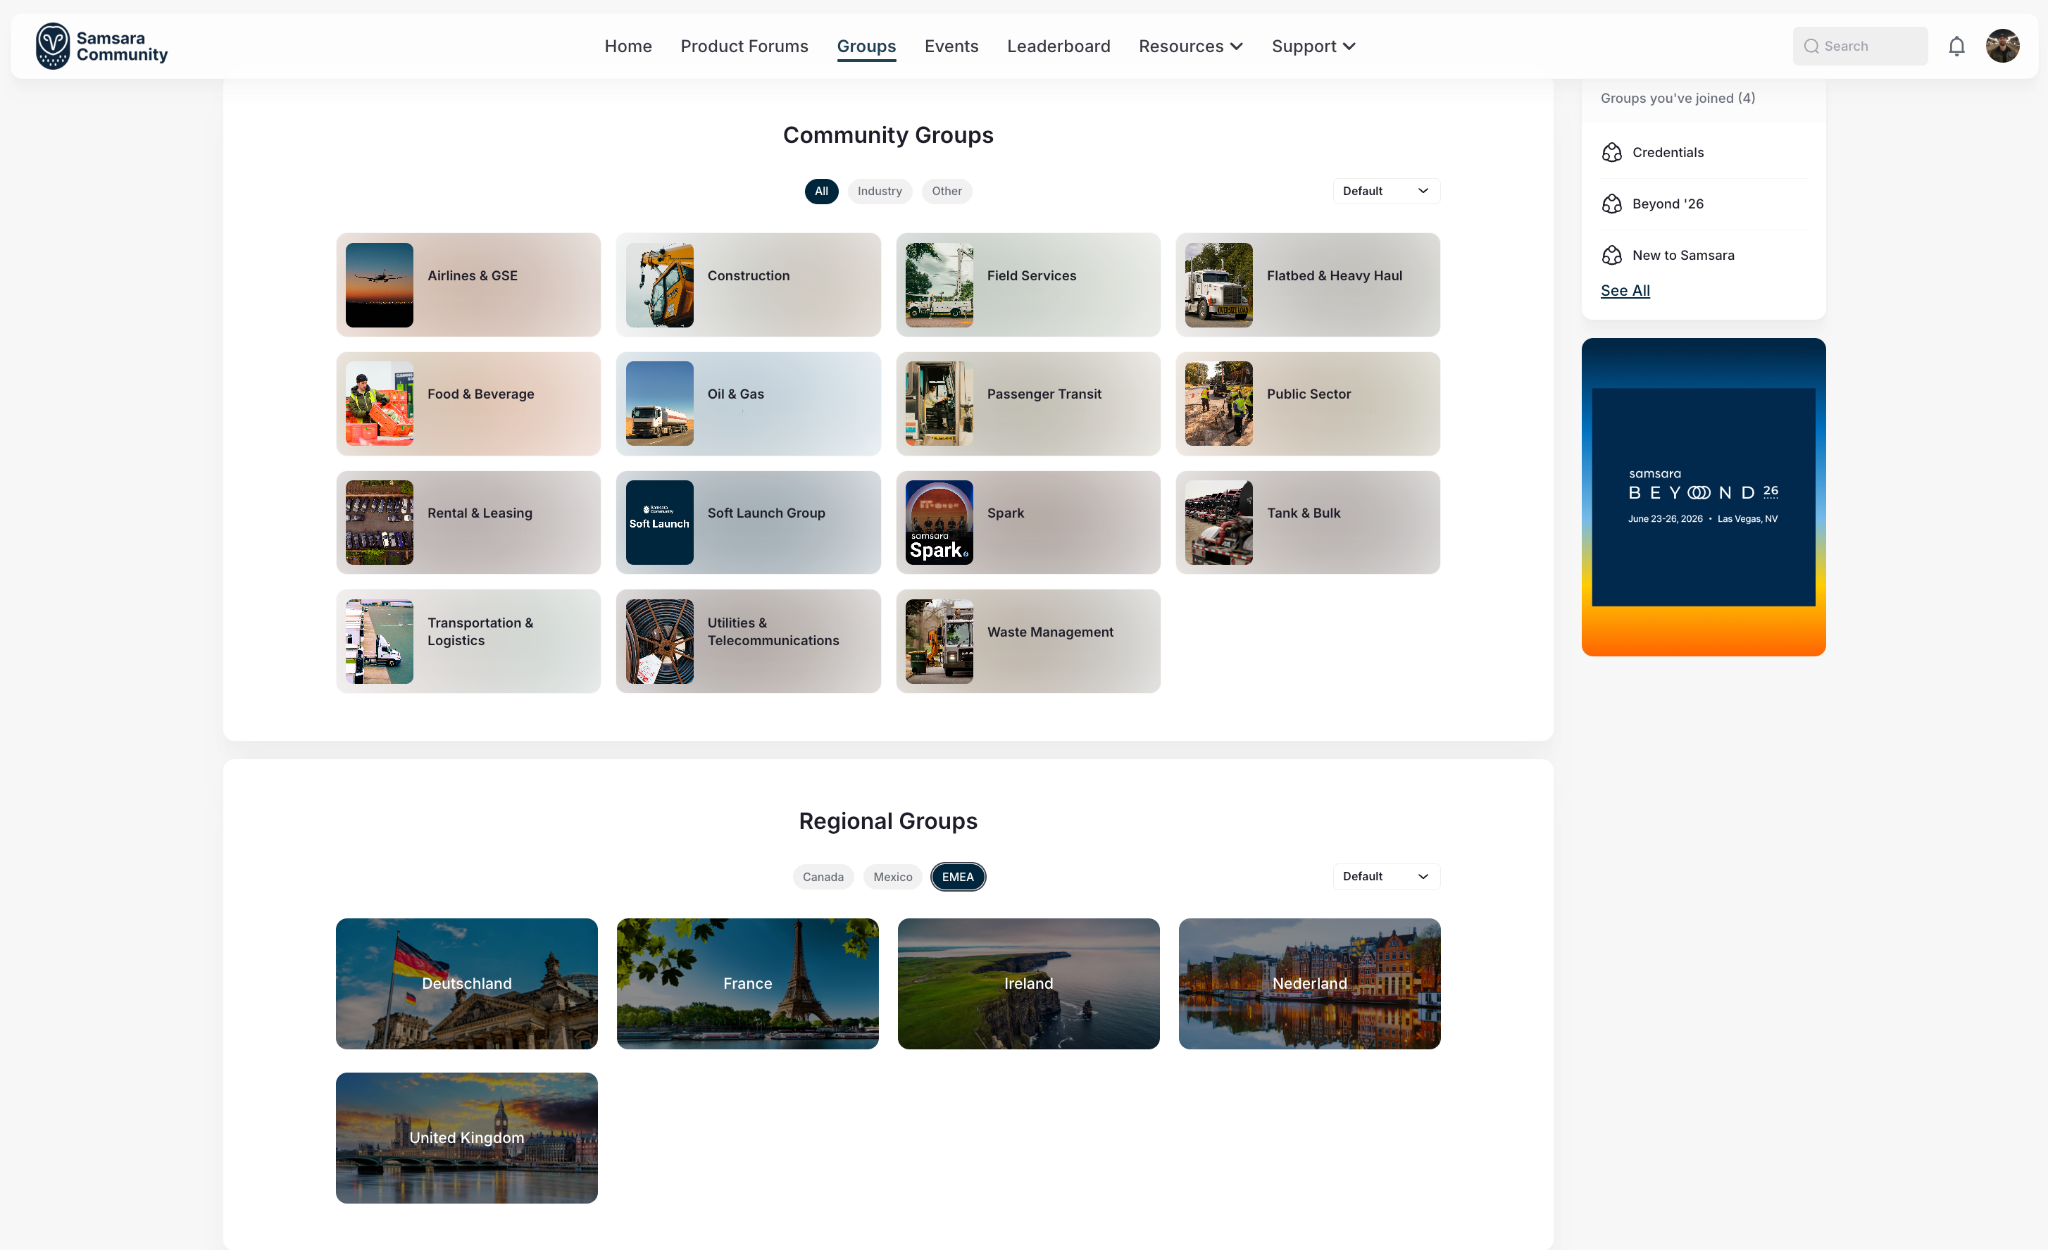Open the France regional group
This screenshot has height=1250, width=2048.
tap(748, 984)
